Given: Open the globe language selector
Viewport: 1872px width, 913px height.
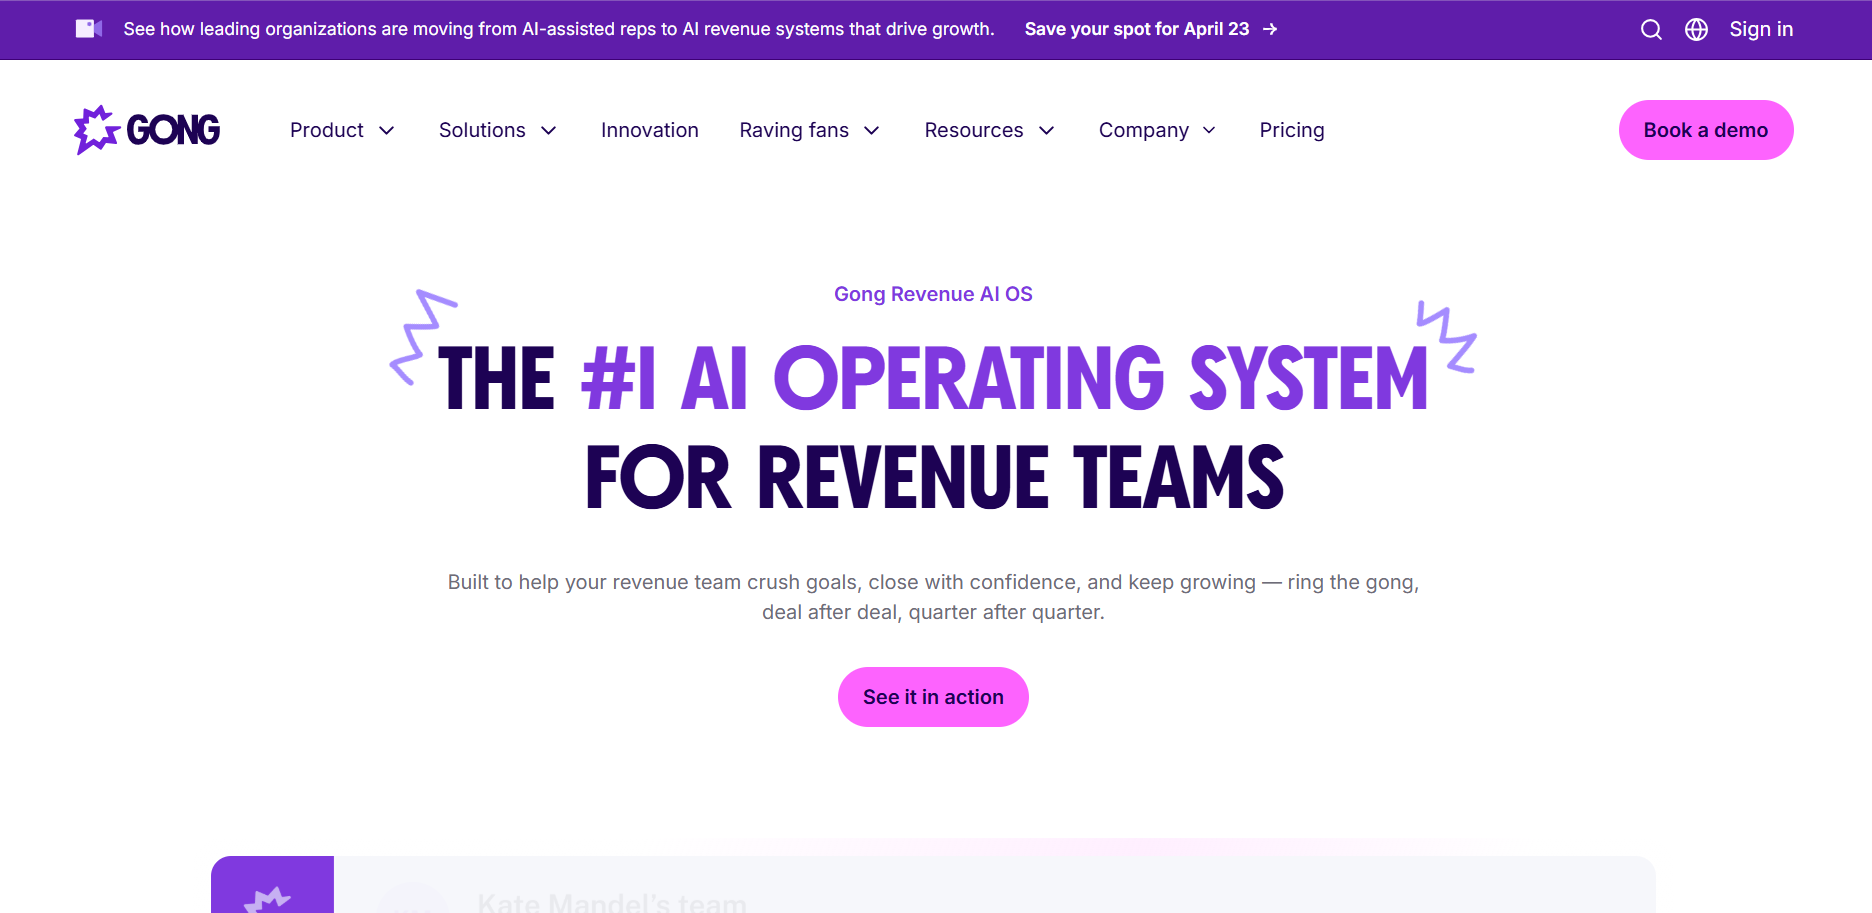Looking at the screenshot, I should coord(1696,30).
